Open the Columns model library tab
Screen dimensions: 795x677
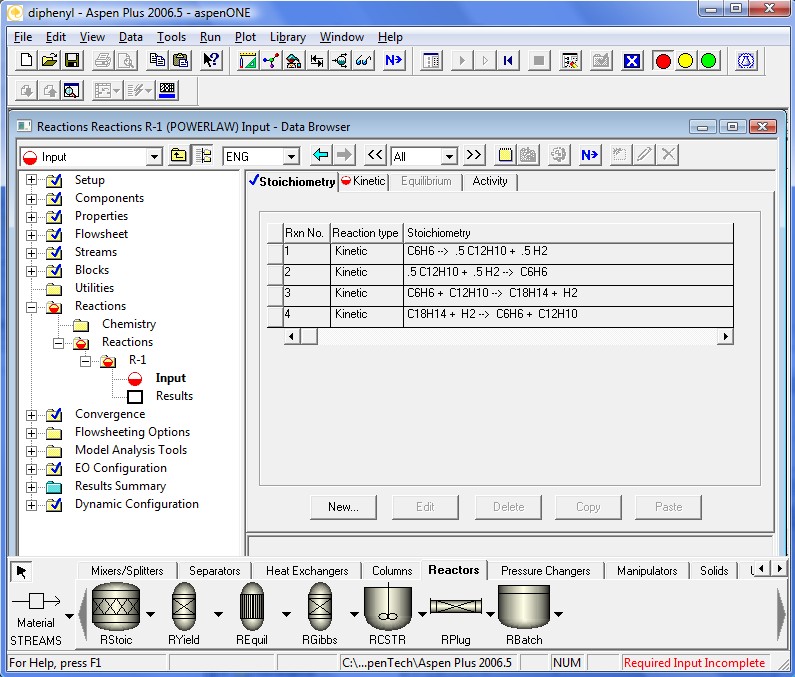click(x=392, y=571)
